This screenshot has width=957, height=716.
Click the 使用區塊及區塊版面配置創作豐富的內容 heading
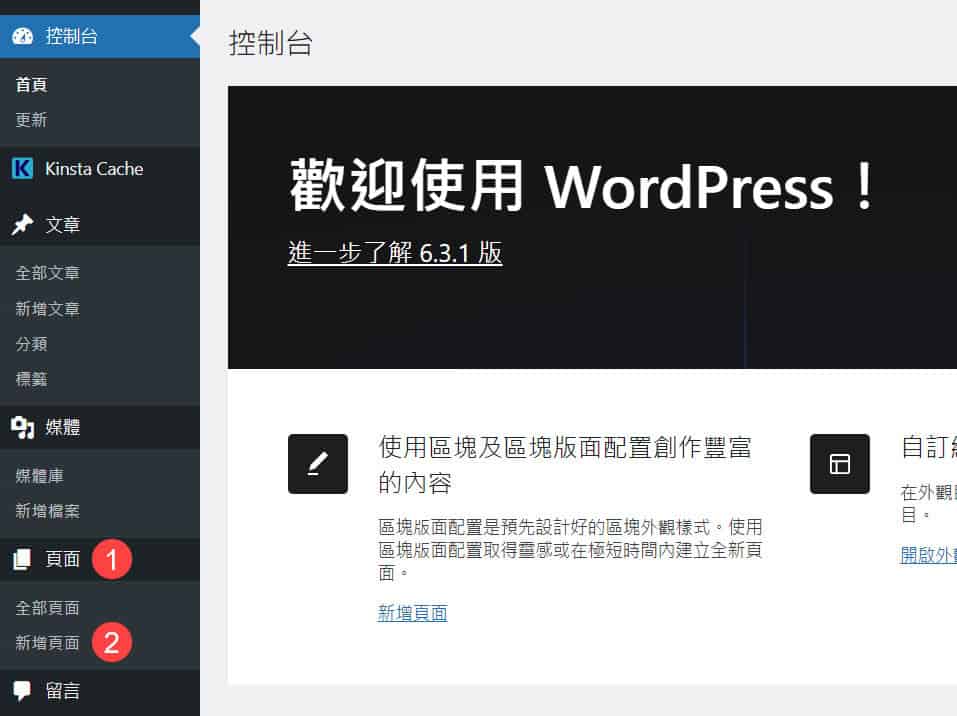click(x=565, y=465)
